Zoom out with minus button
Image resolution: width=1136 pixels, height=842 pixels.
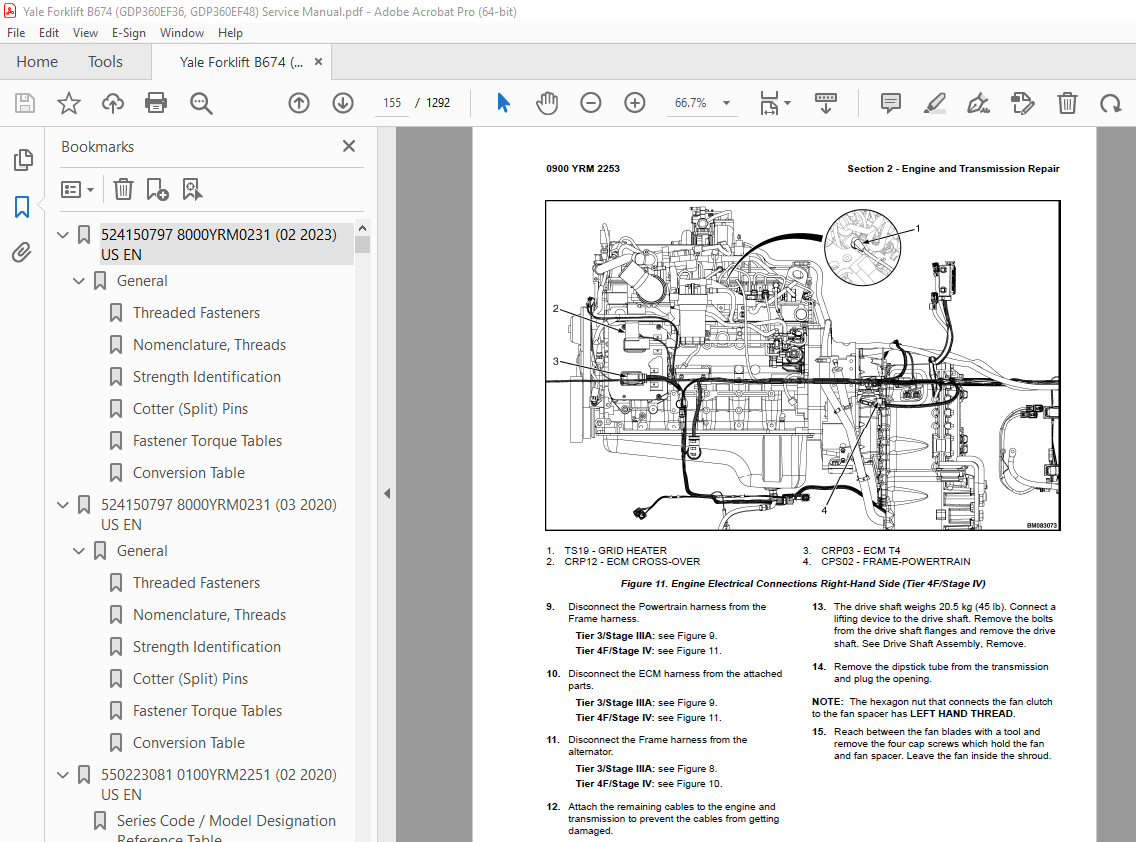point(590,103)
